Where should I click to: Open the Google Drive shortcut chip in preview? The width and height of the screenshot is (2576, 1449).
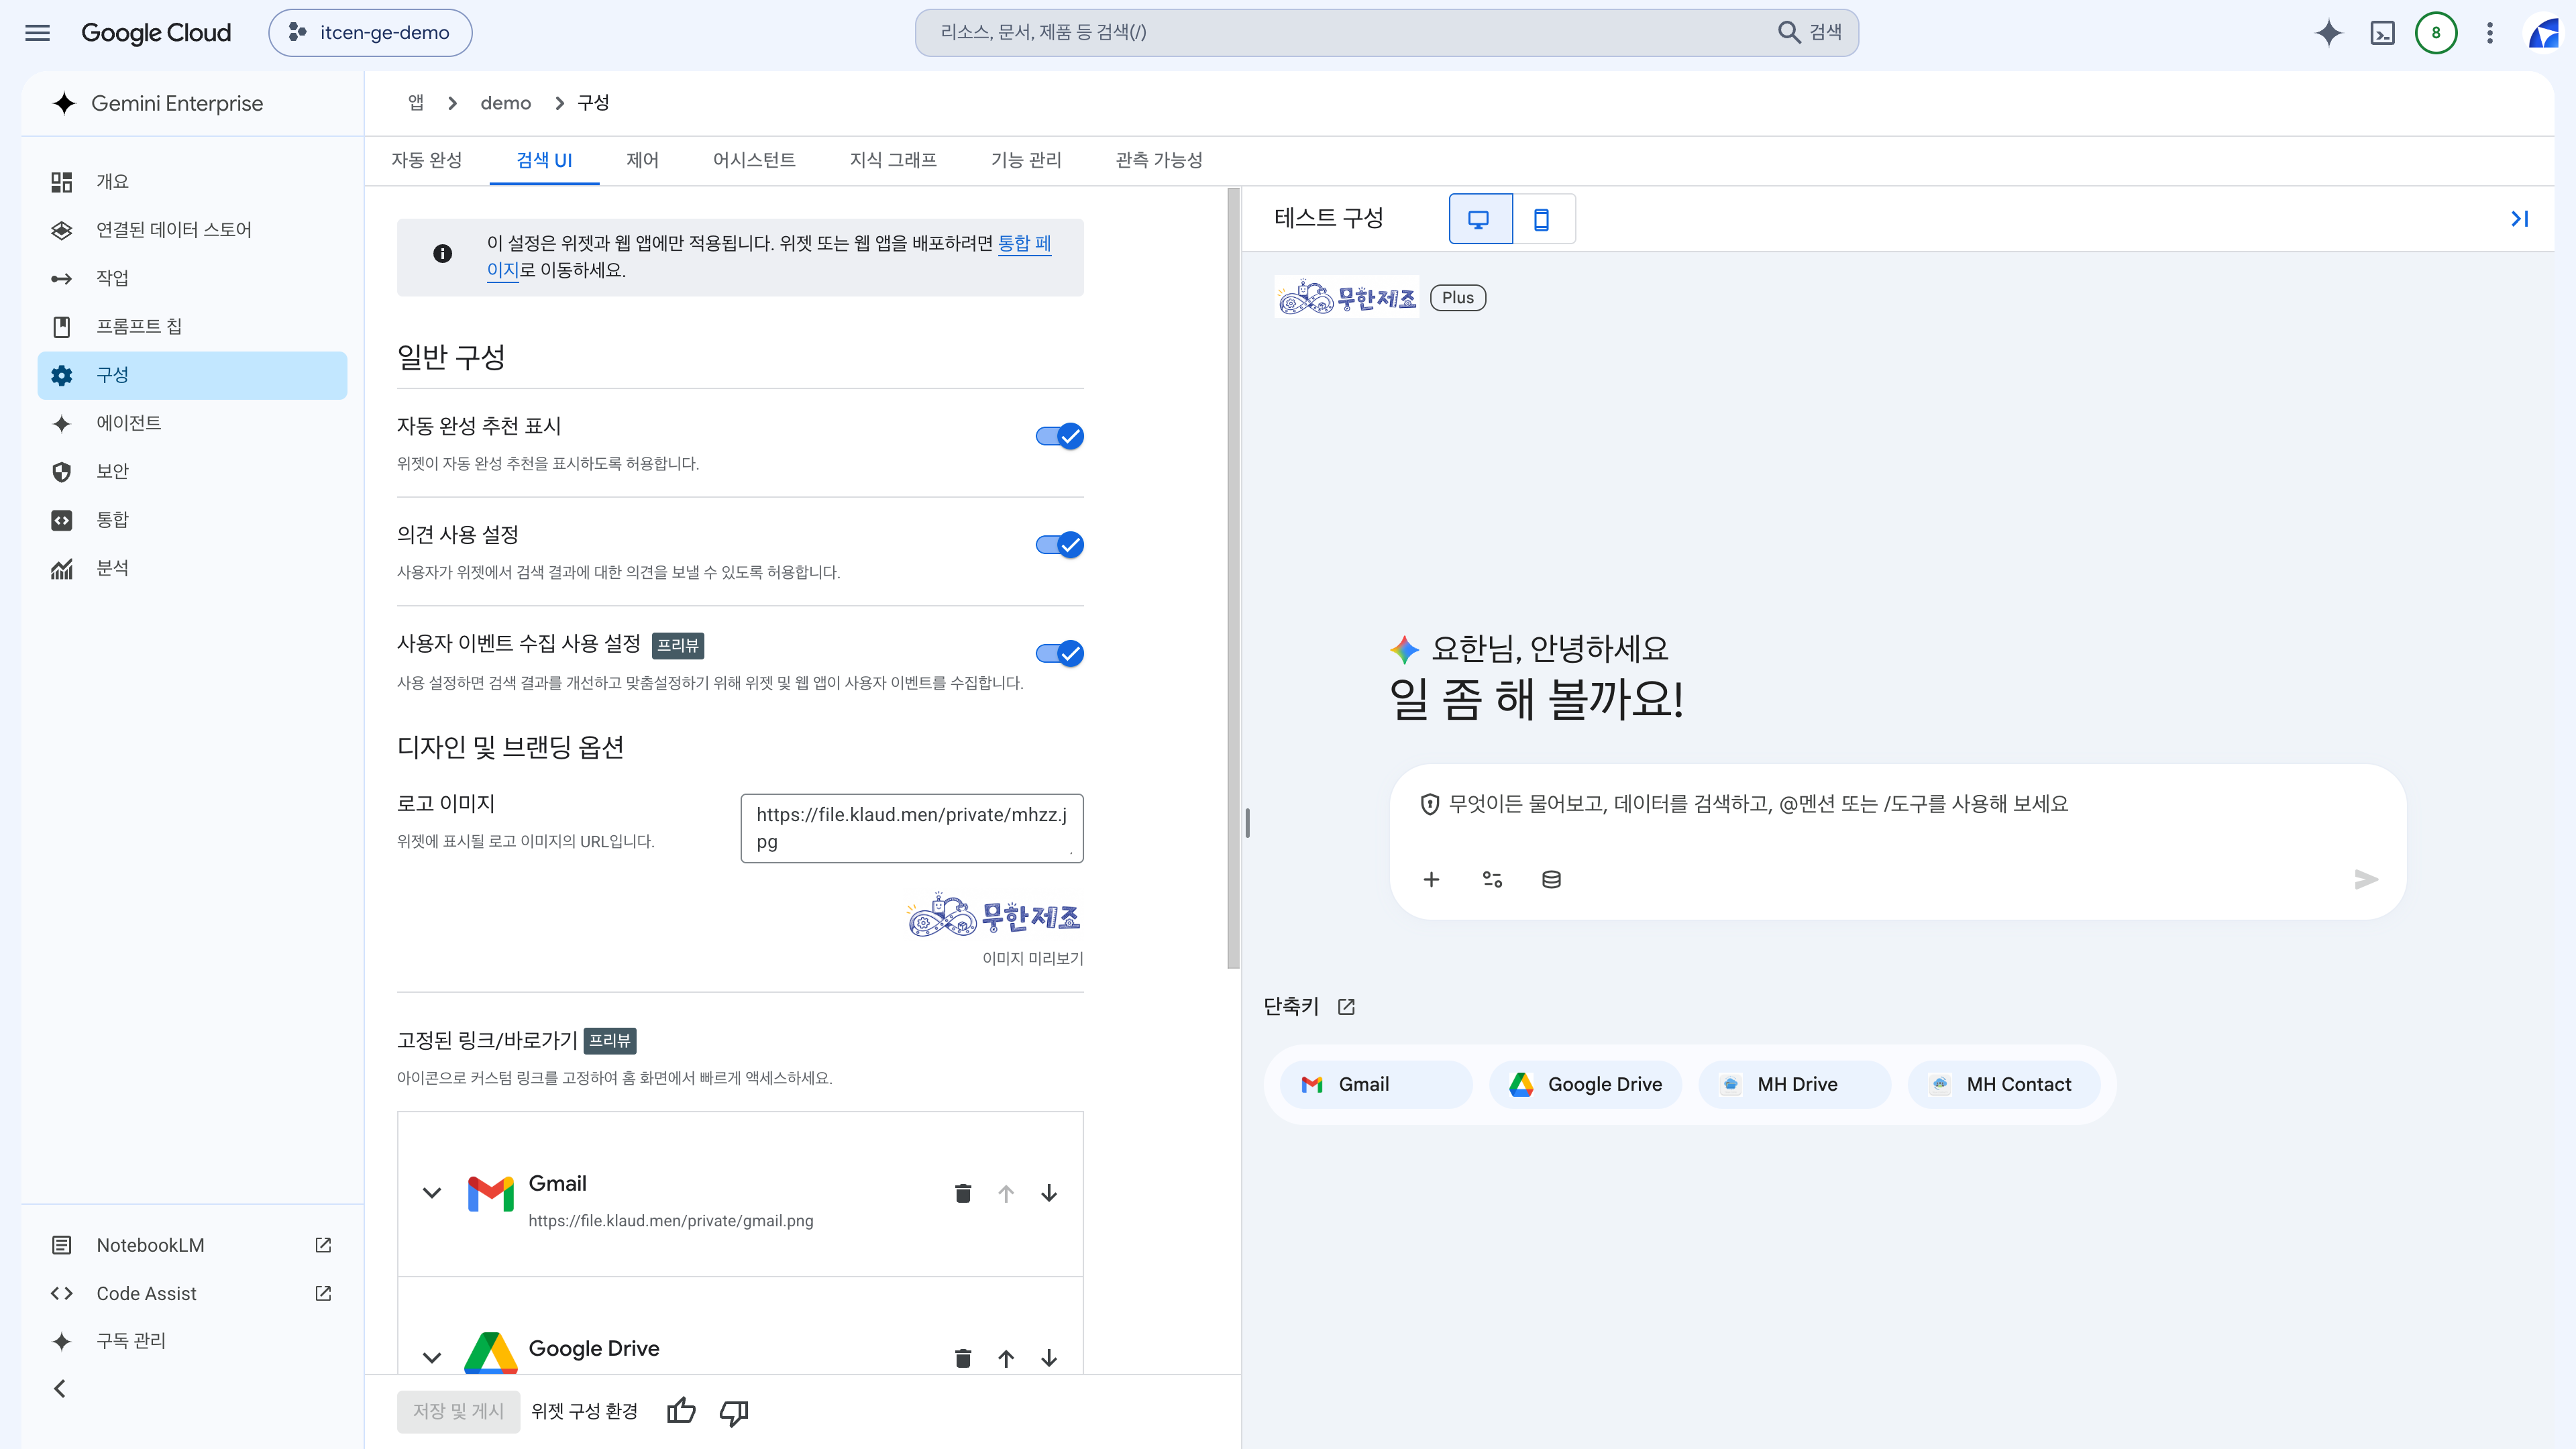tap(1585, 1085)
